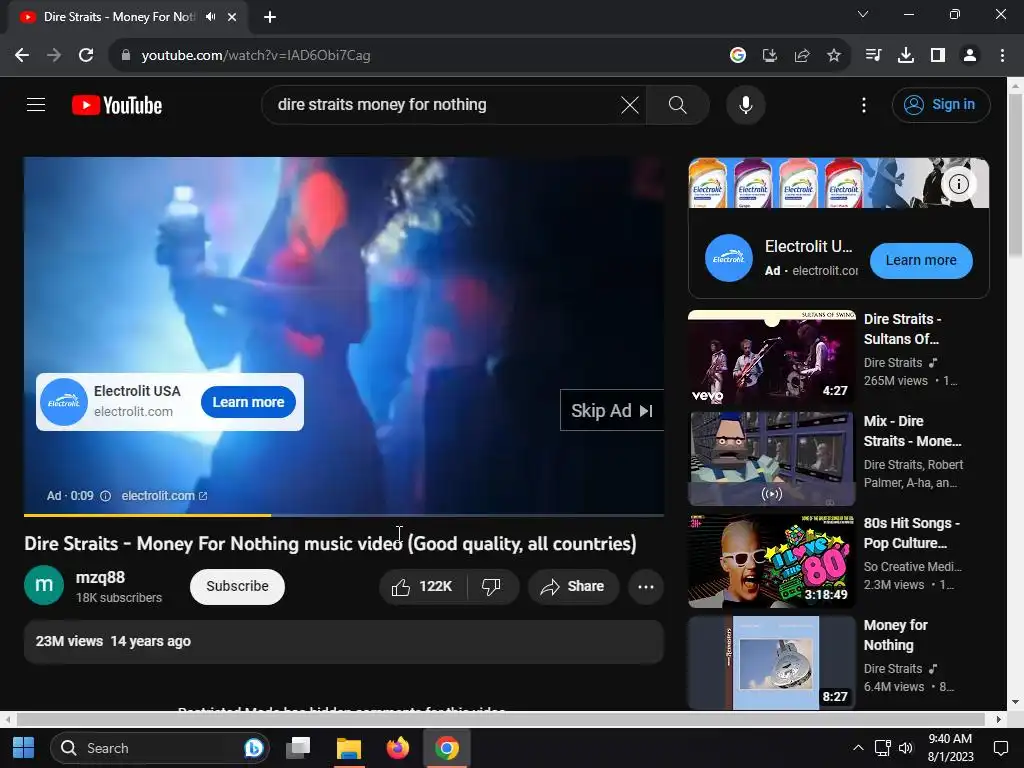Viewport: 1024px width, 768px height.
Task: Click the Sign in button
Action: coord(940,104)
